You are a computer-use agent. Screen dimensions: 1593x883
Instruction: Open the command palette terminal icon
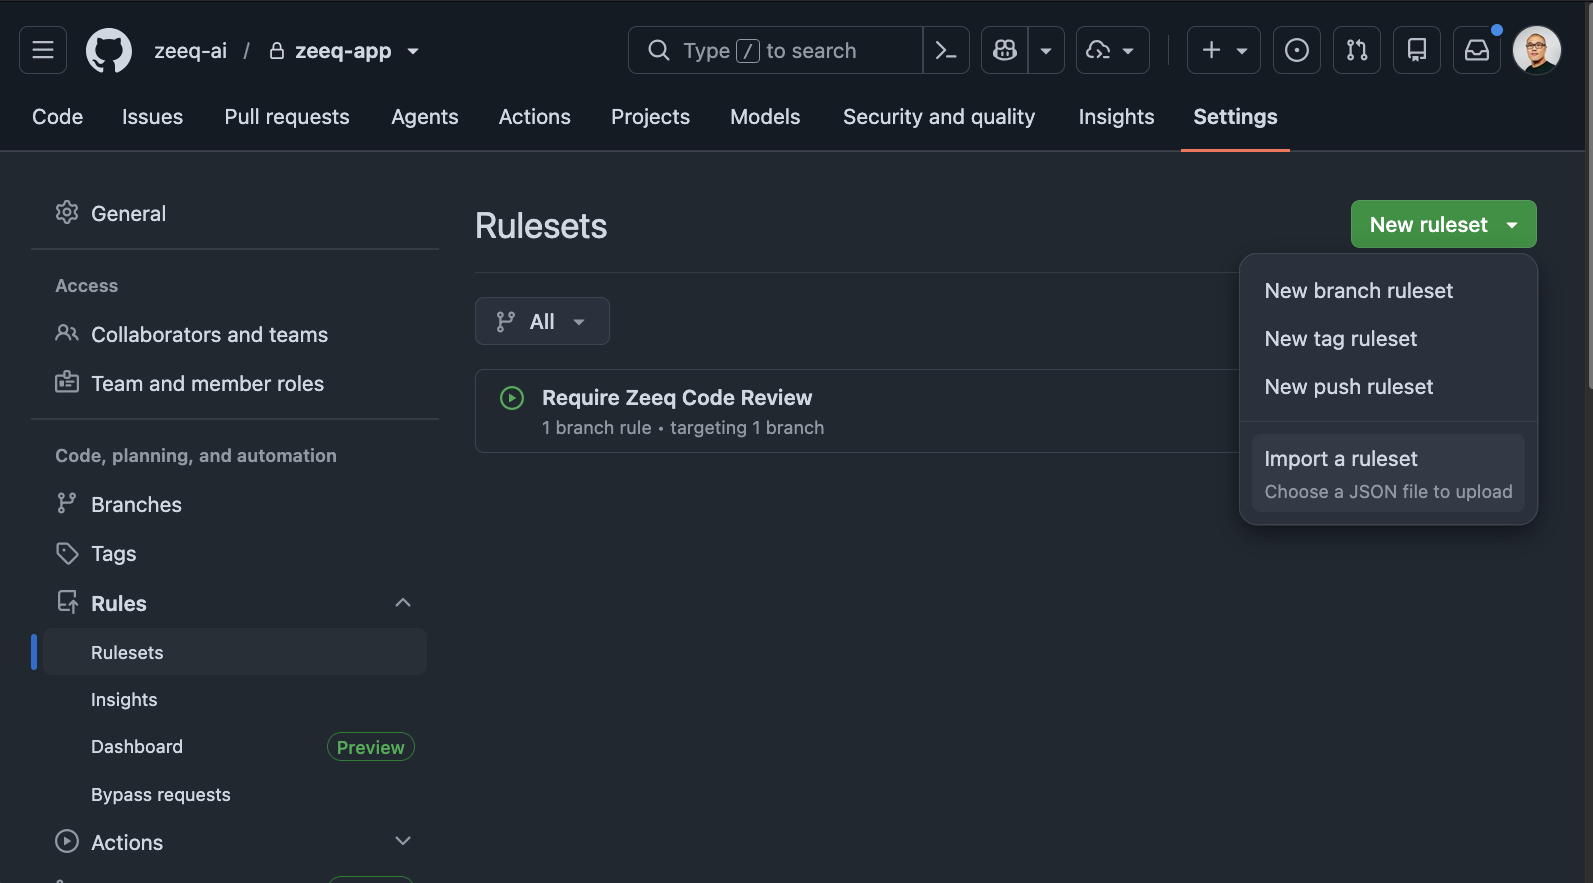tap(946, 50)
